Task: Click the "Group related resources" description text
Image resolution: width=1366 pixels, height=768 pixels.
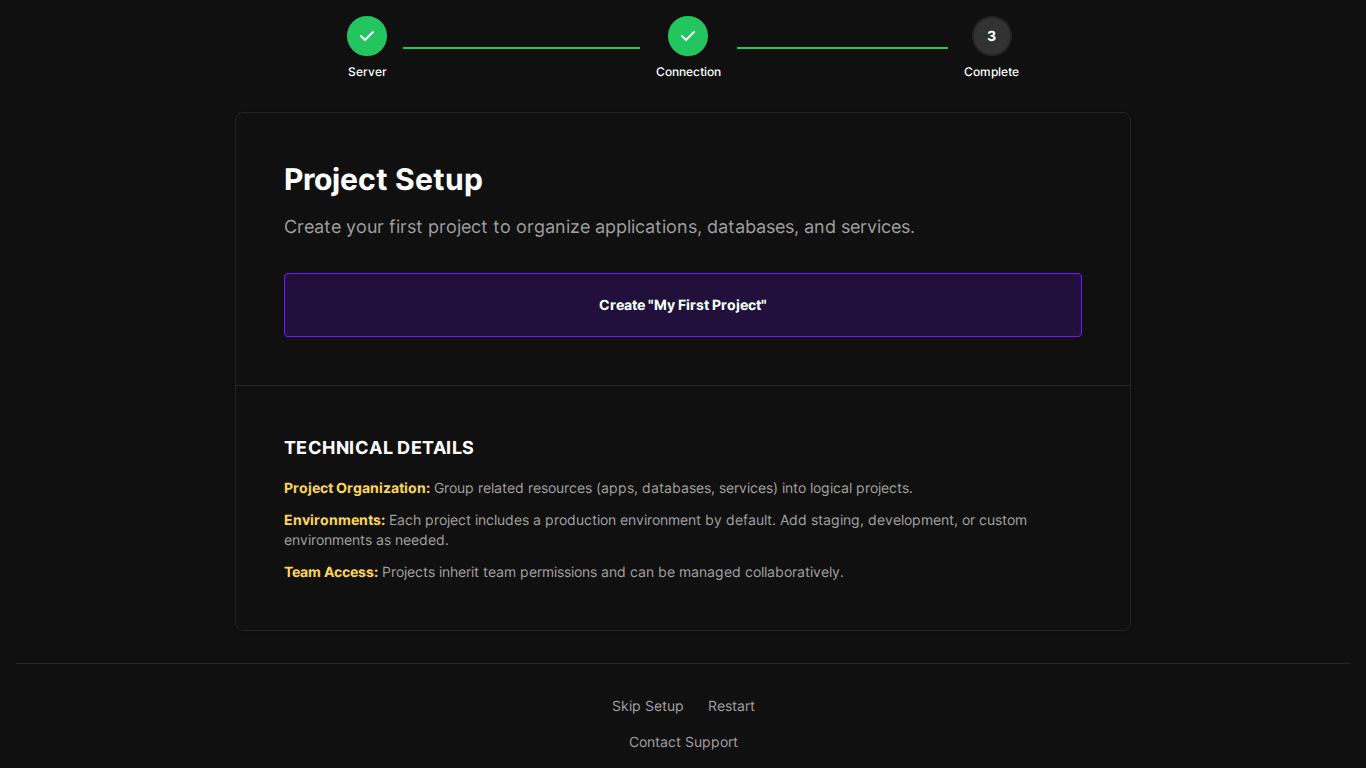Action: click(x=673, y=489)
